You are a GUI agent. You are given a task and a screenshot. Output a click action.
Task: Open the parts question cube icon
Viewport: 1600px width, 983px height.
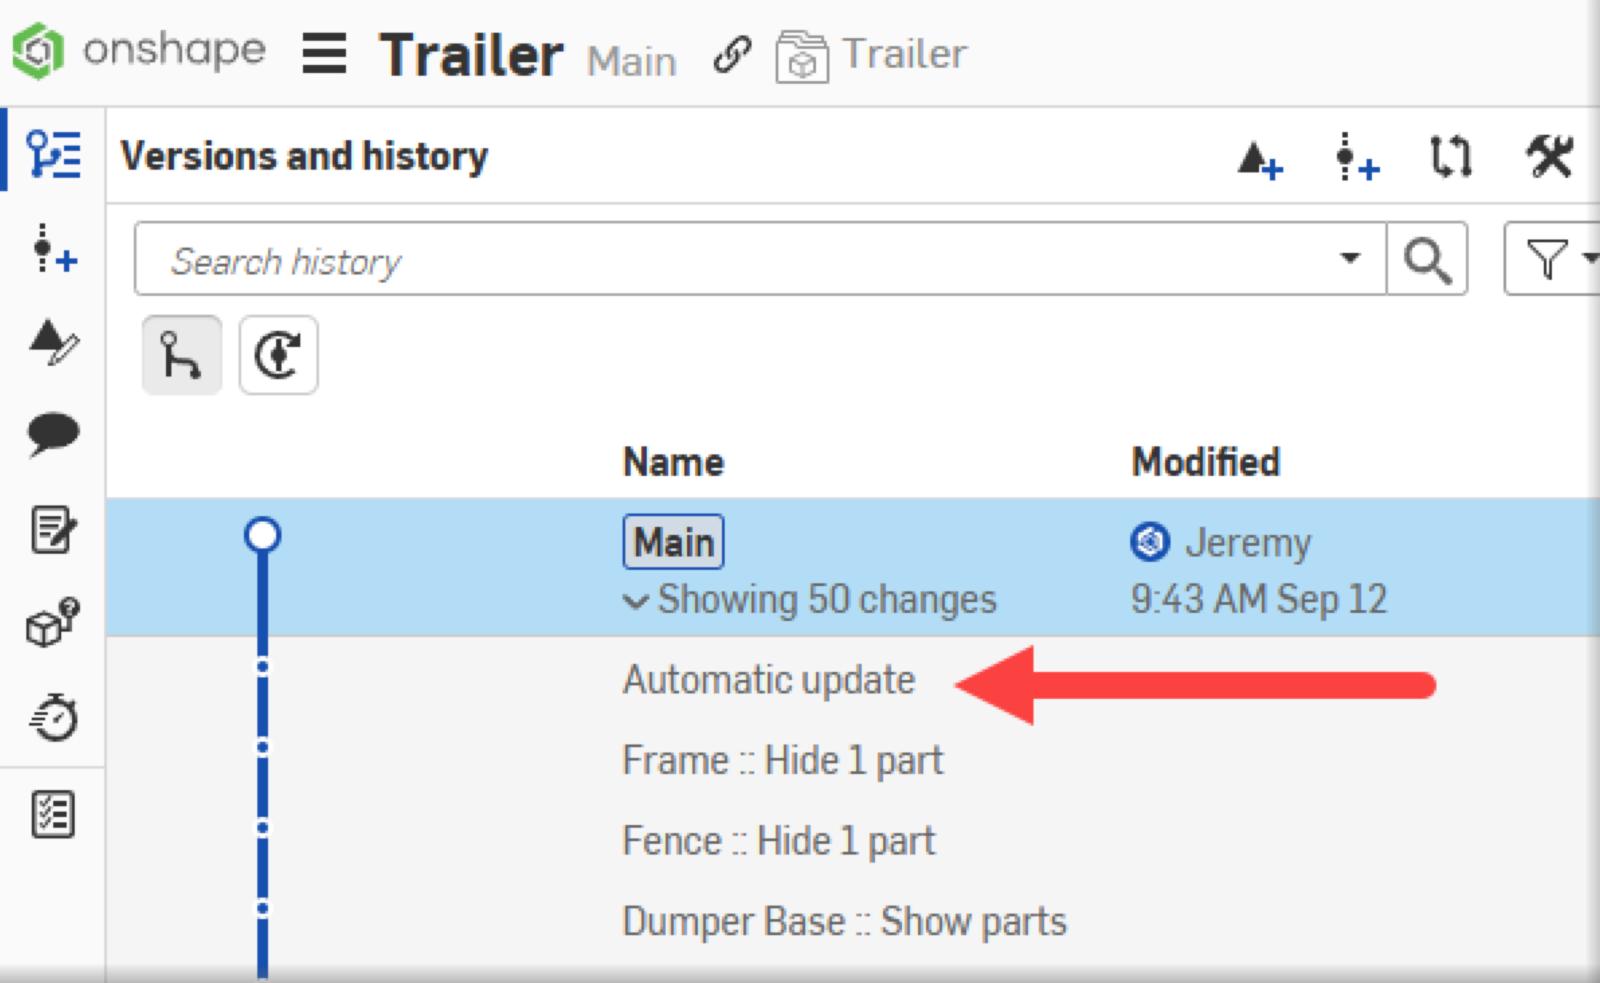point(53,622)
